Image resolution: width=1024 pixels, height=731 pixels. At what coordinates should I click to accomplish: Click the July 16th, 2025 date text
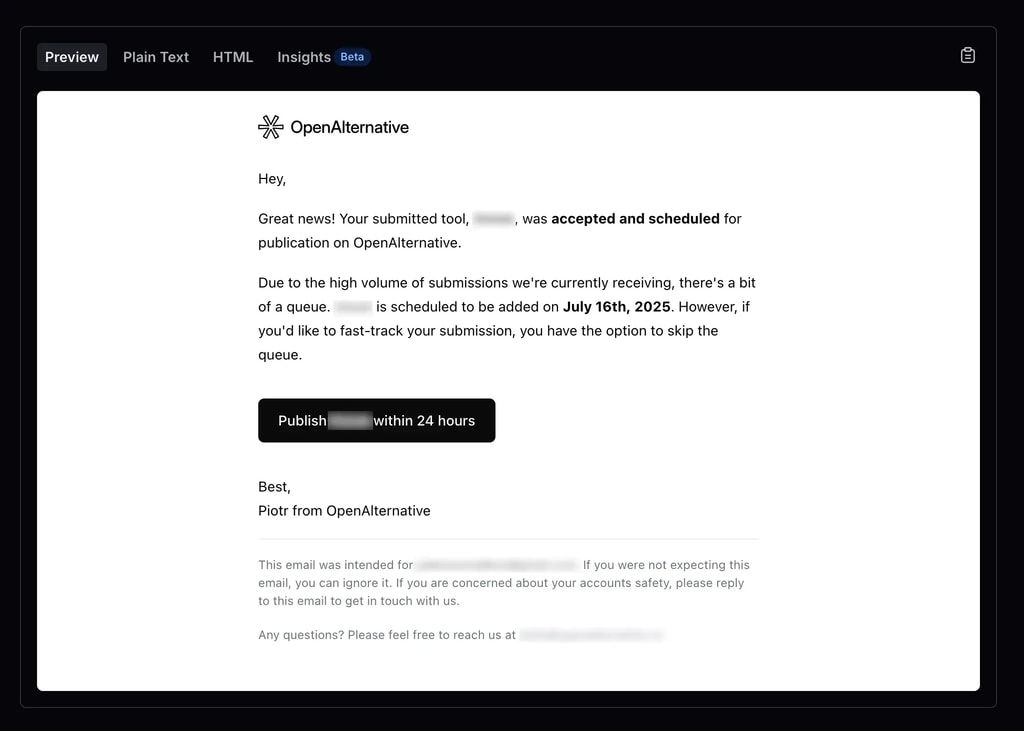tap(615, 306)
